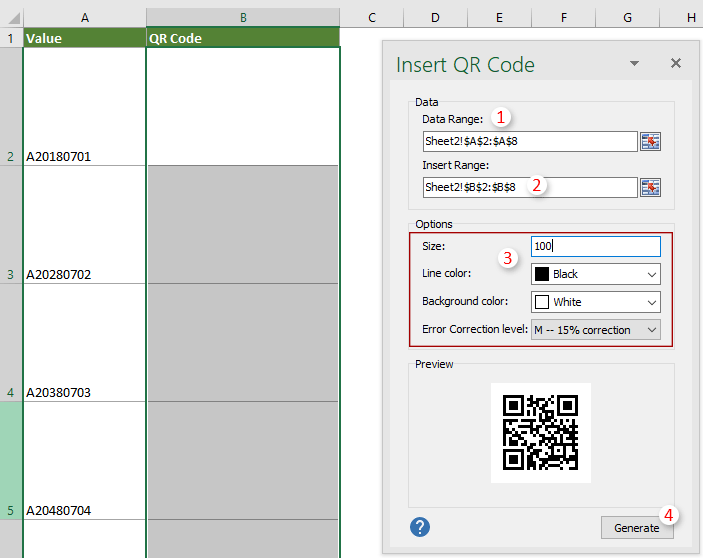Viewport: 703px width, 558px height.
Task: Select column B header
Action: (243, 18)
